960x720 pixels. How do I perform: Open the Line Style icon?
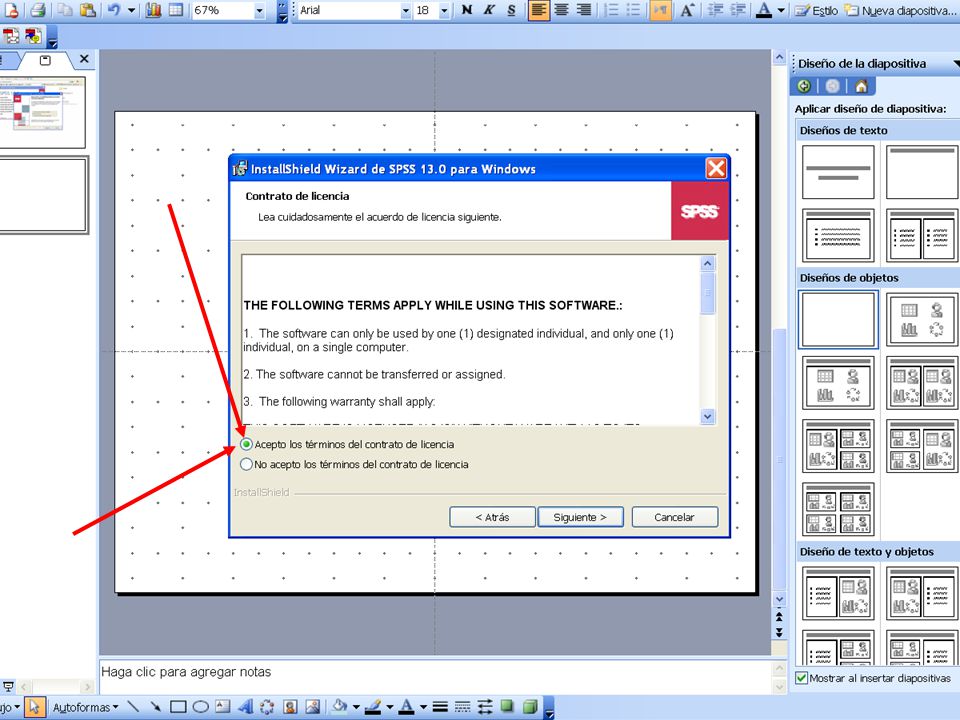[x=440, y=707]
